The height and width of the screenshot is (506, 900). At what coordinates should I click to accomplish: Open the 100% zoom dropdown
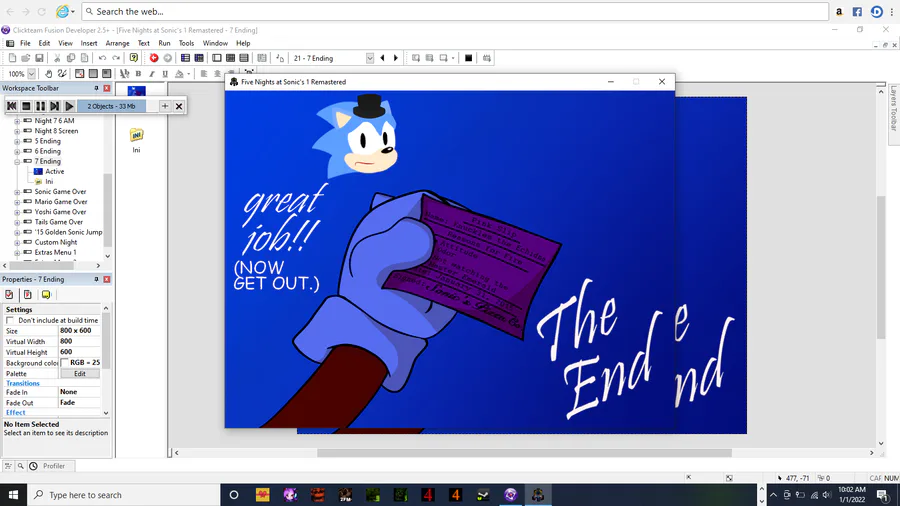point(32,73)
